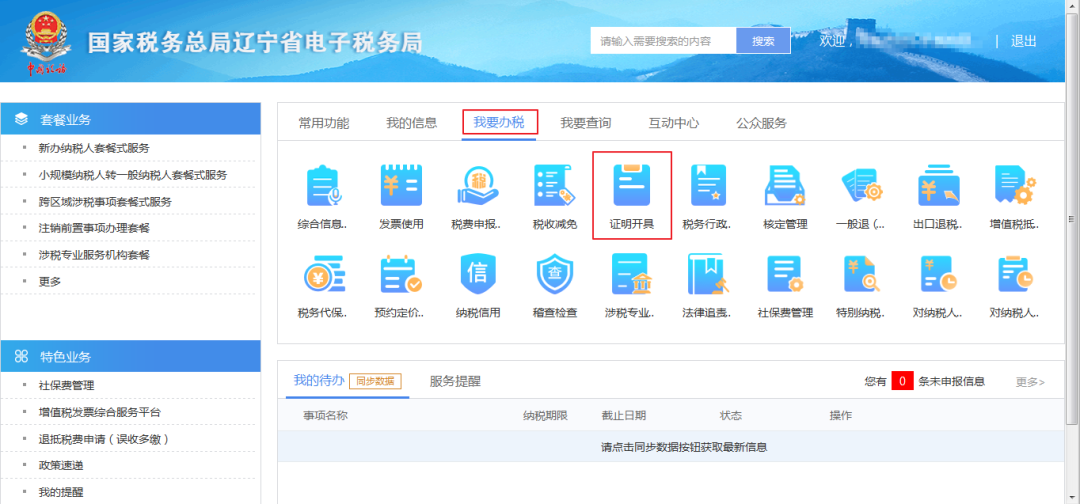Click the 纳税期限 column header
The image size is (1080, 504).
[x=545, y=415]
